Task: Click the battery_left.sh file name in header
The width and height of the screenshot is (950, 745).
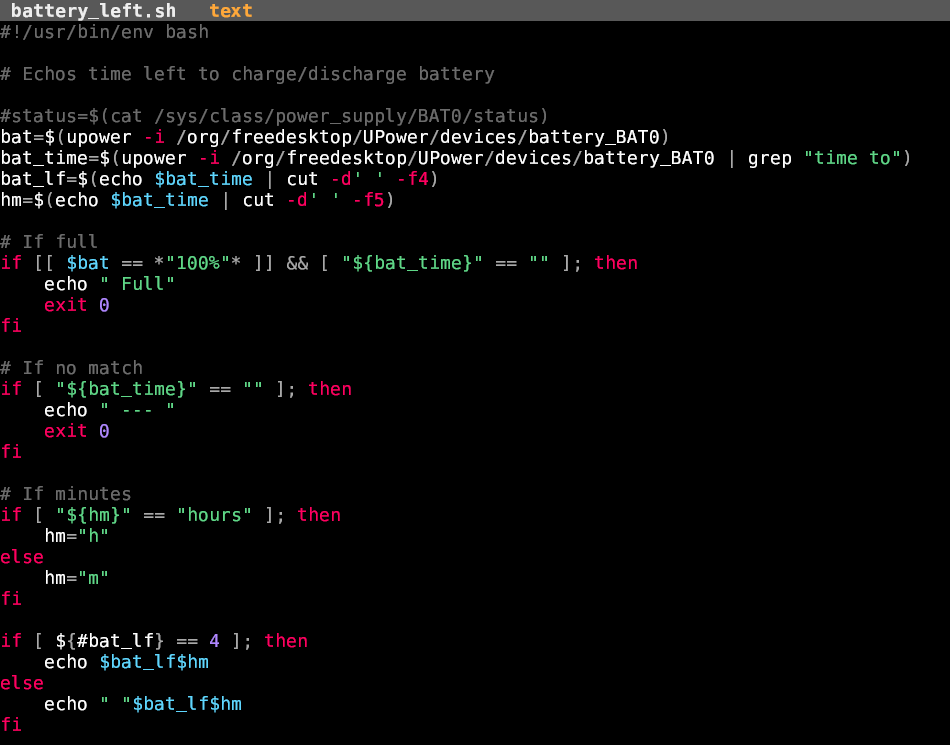Action: click(x=93, y=10)
